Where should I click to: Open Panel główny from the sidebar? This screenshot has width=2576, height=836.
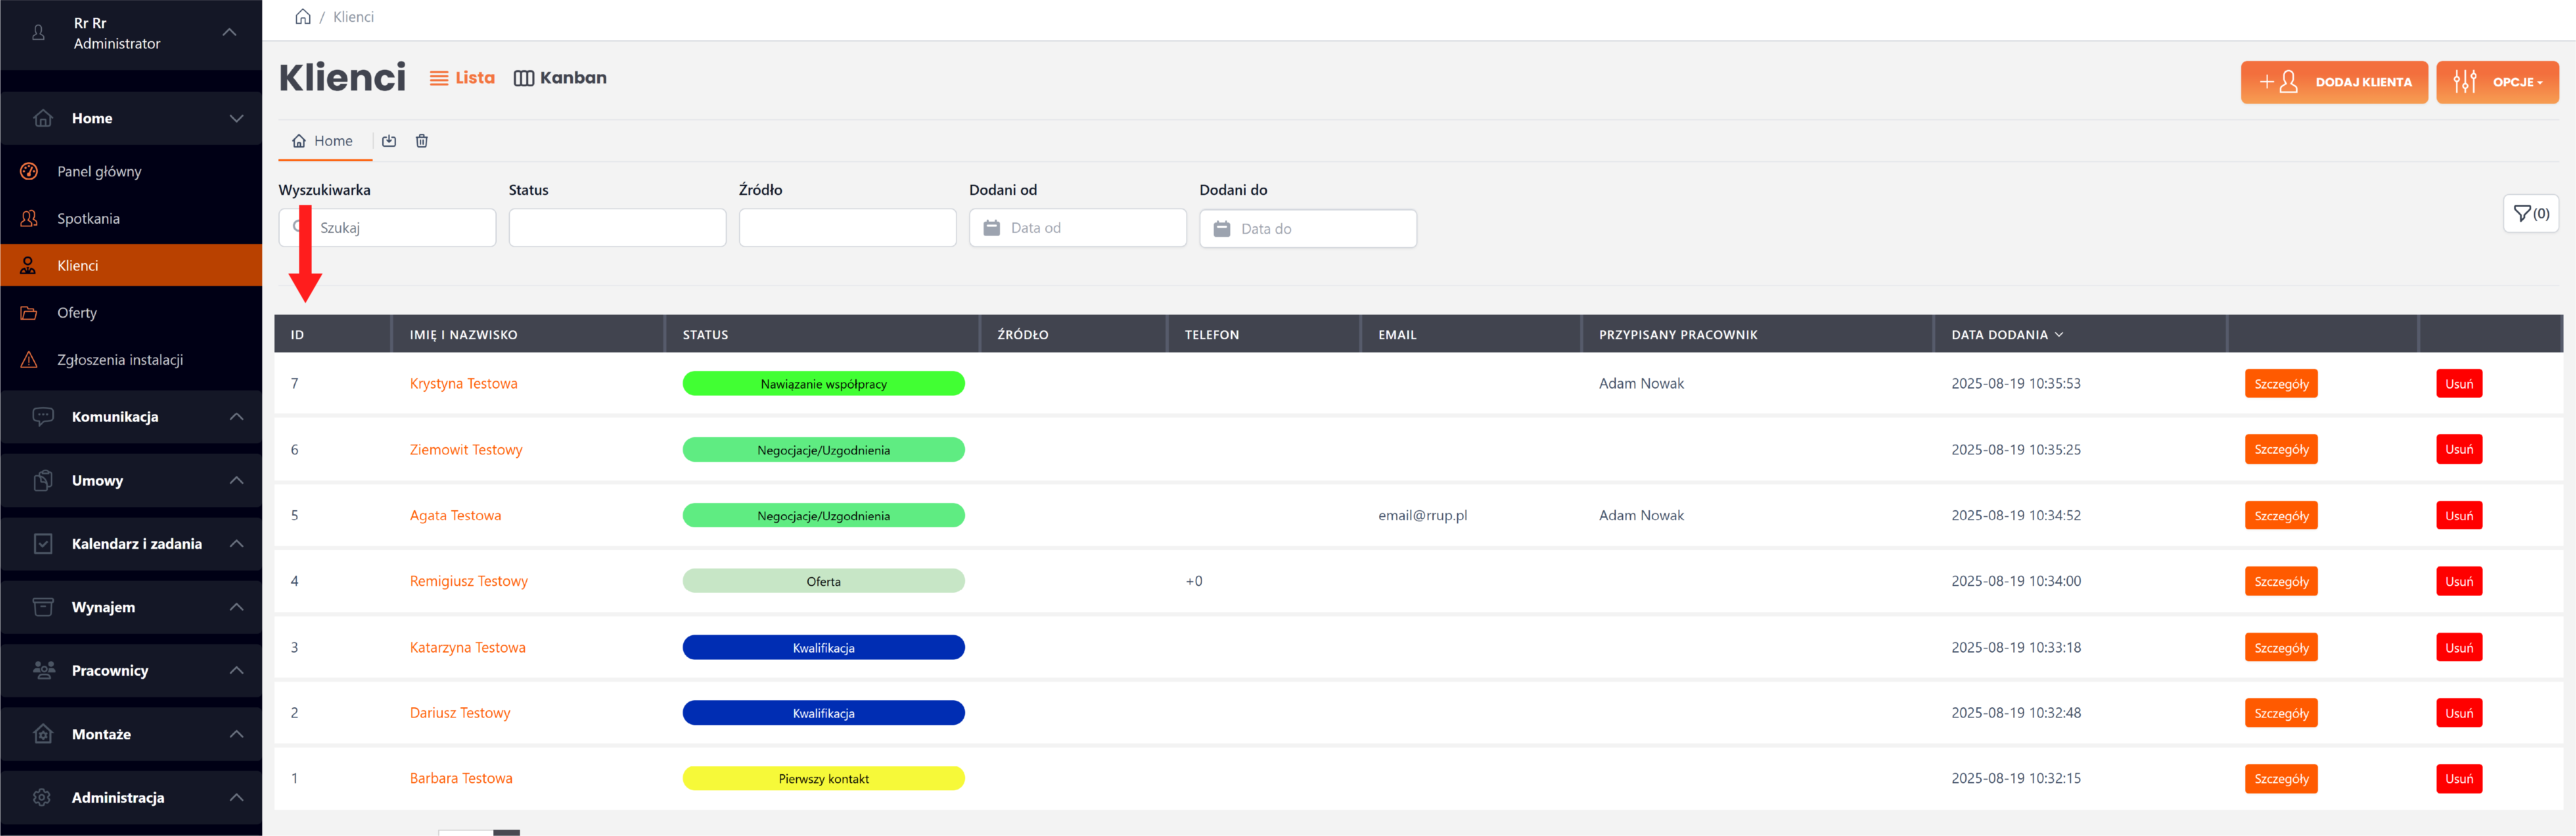pyautogui.click(x=99, y=171)
